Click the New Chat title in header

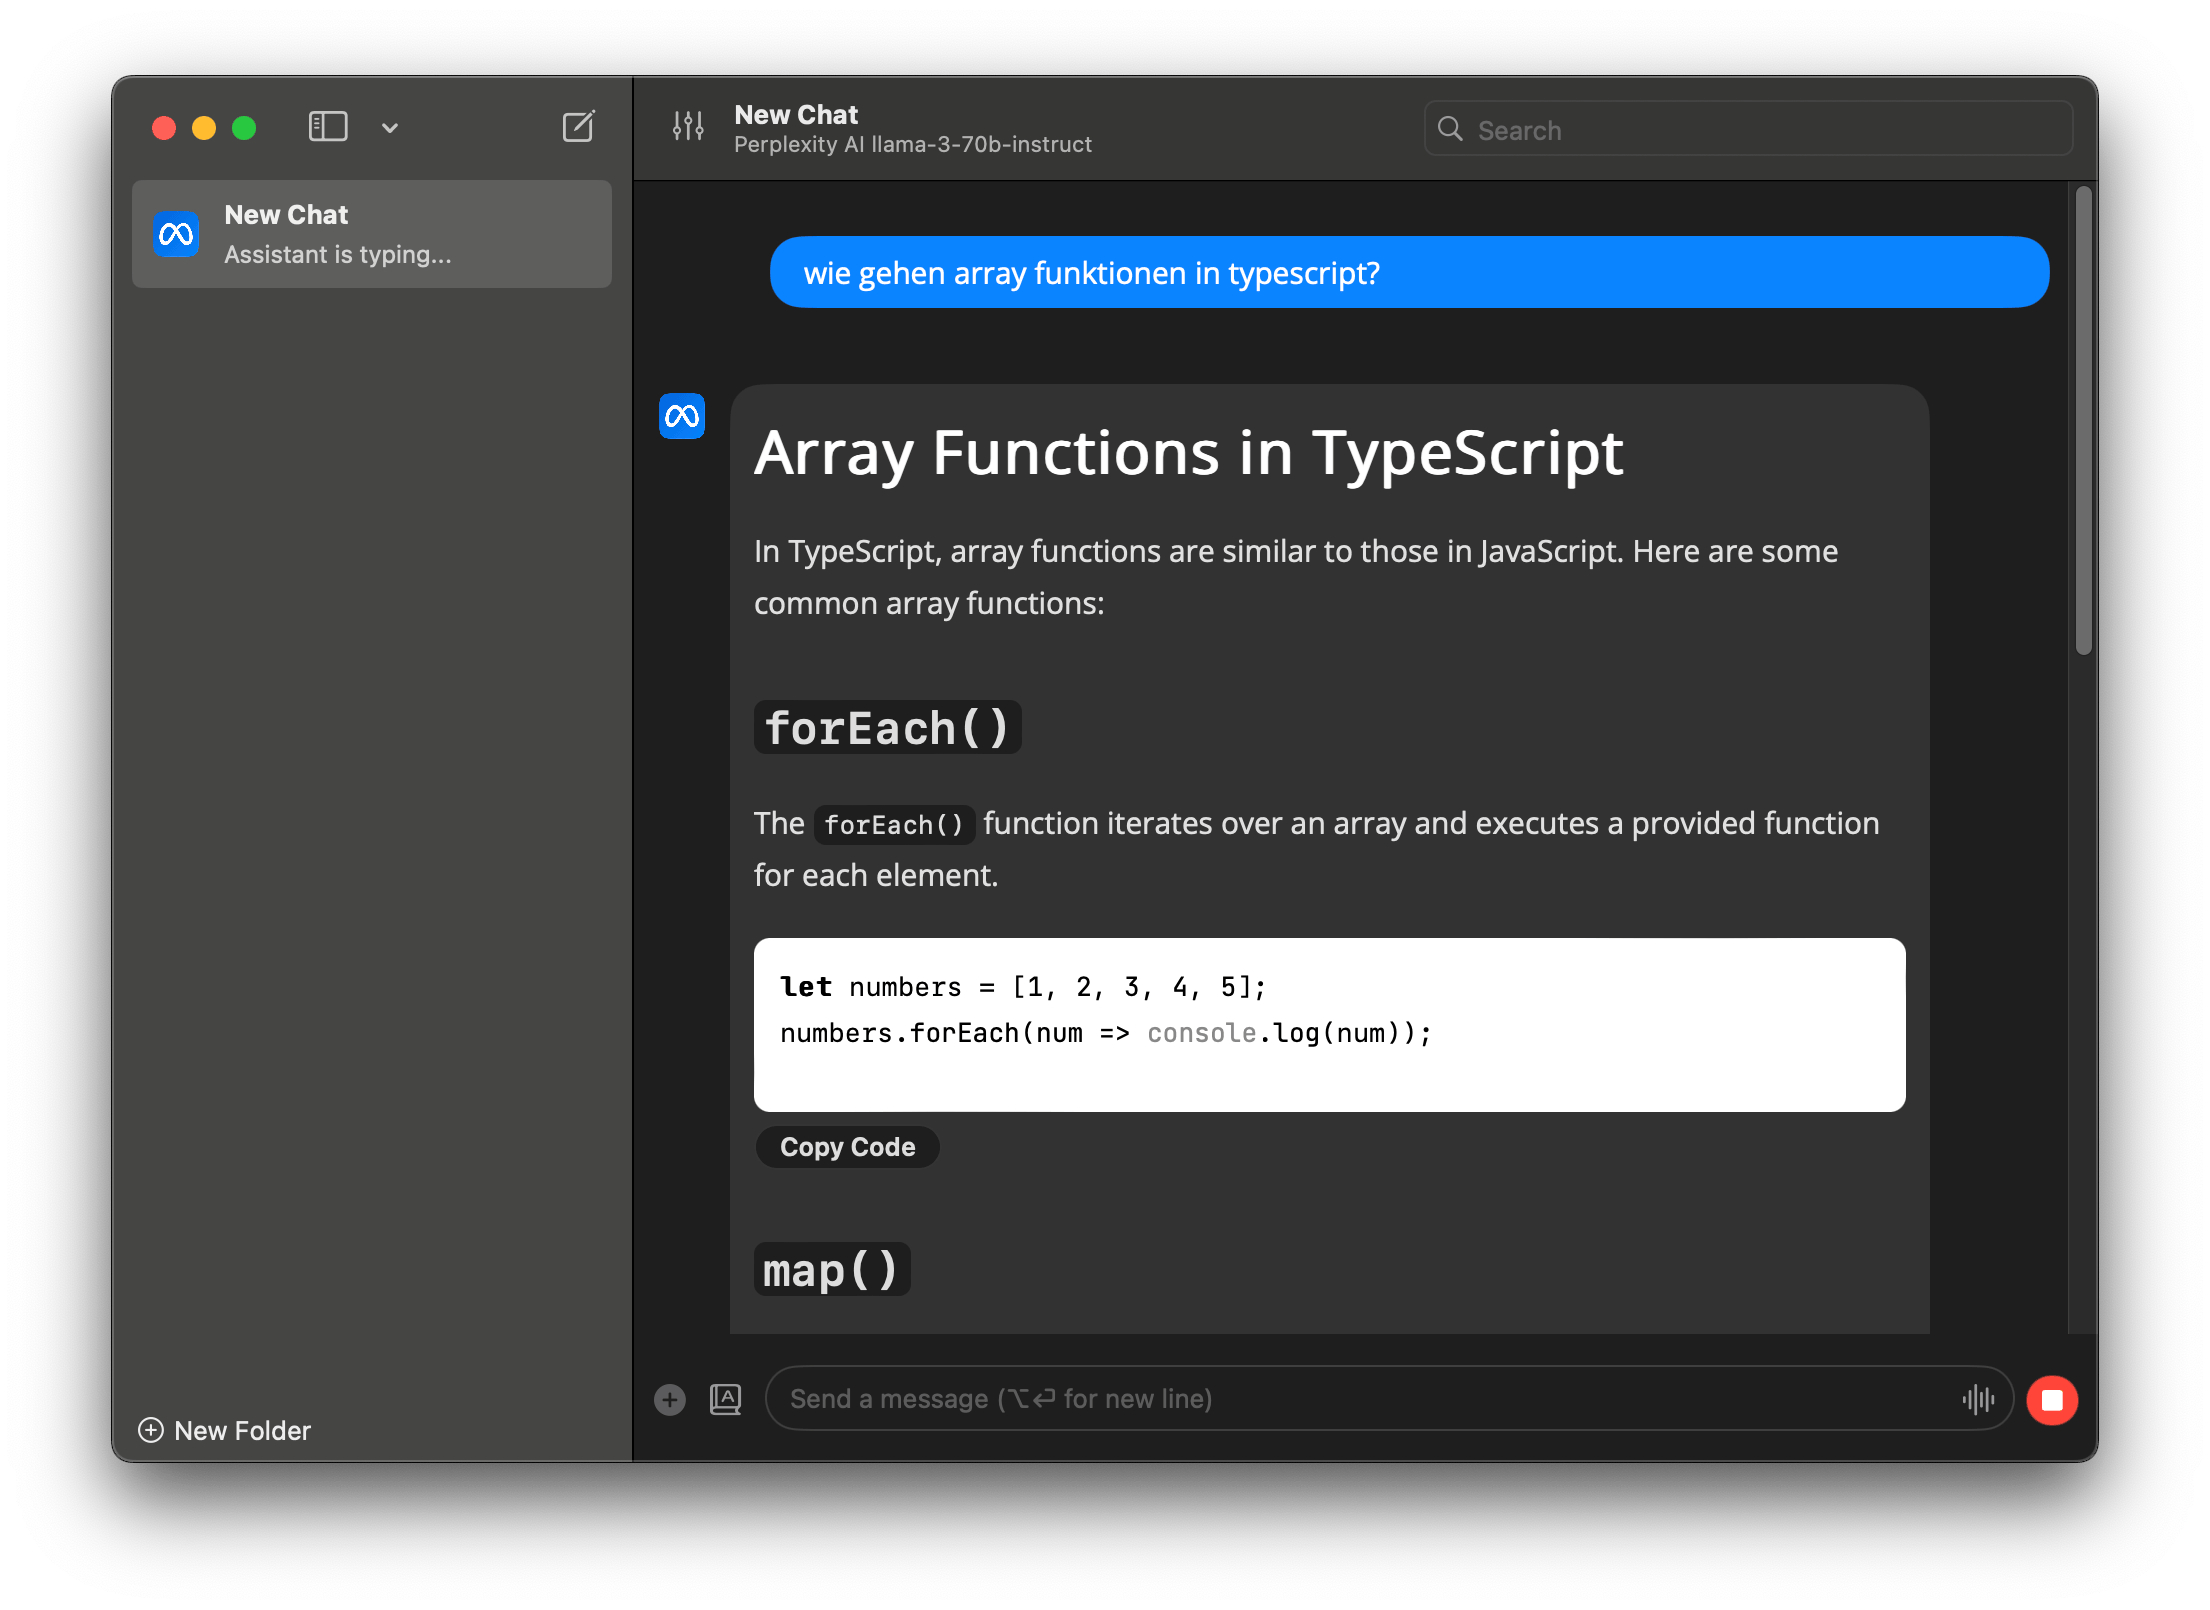[x=796, y=114]
